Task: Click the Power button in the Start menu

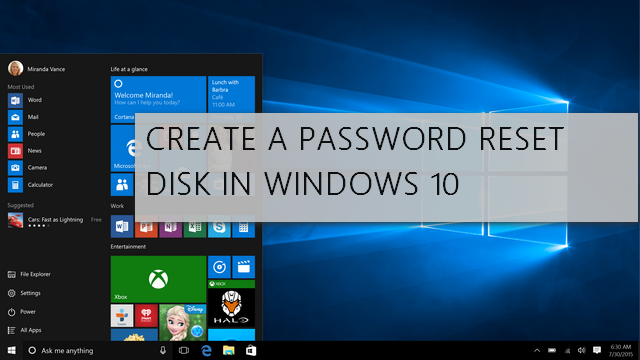Action: (22, 312)
